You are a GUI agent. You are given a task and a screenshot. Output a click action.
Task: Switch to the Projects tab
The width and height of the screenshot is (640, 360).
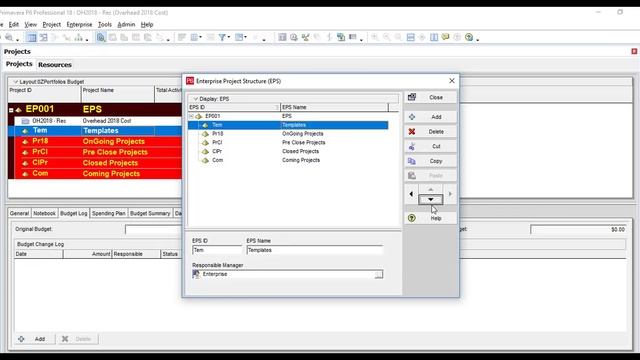[x=19, y=64]
